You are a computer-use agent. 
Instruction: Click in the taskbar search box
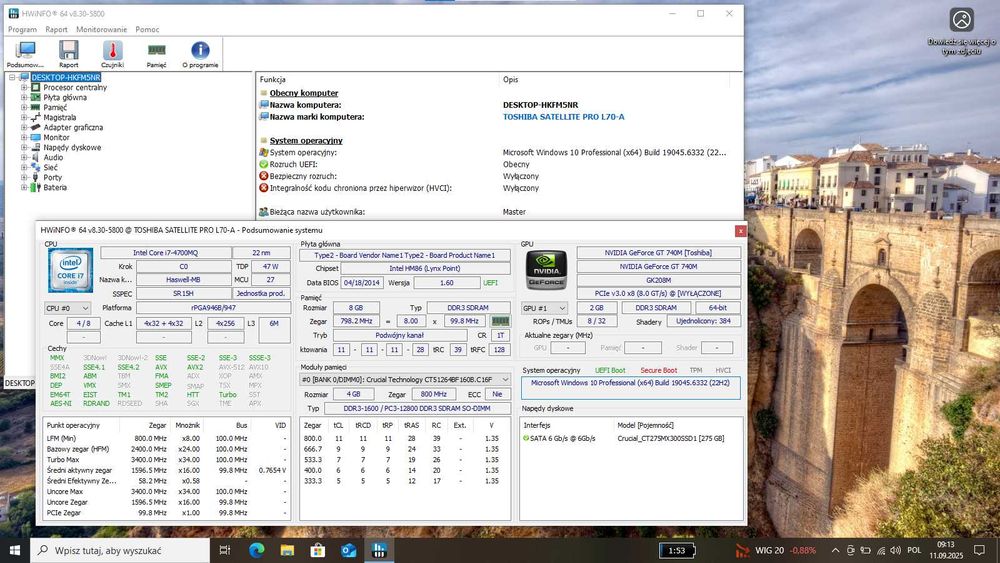pyautogui.click(x=120, y=550)
